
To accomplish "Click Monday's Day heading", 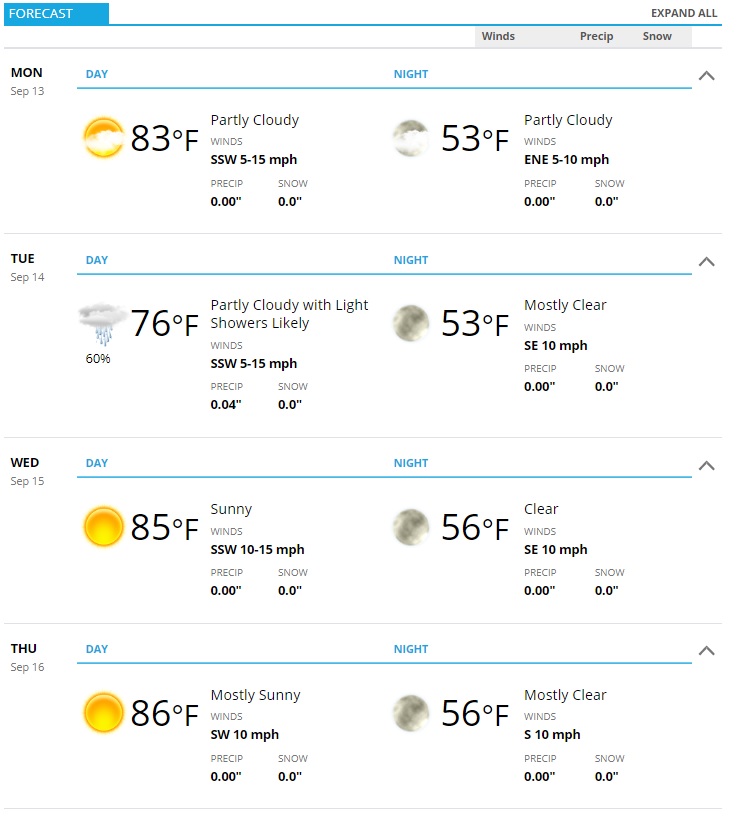I will click(x=97, y=74).
